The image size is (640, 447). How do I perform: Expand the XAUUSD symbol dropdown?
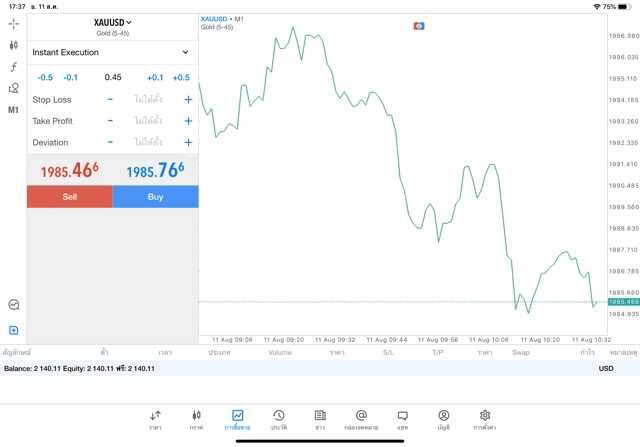(112, 22)
